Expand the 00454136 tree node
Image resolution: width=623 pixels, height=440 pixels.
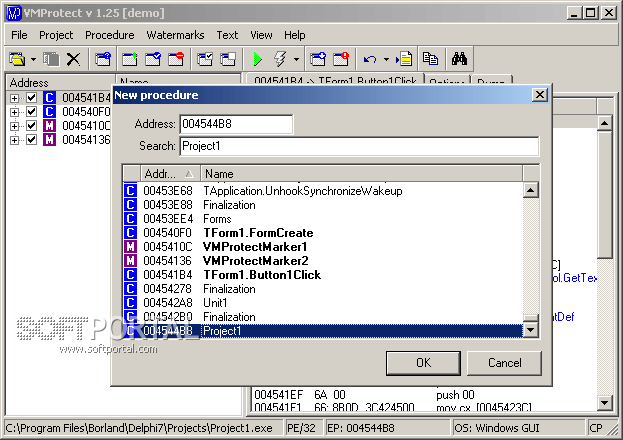(x=14, y=140)
